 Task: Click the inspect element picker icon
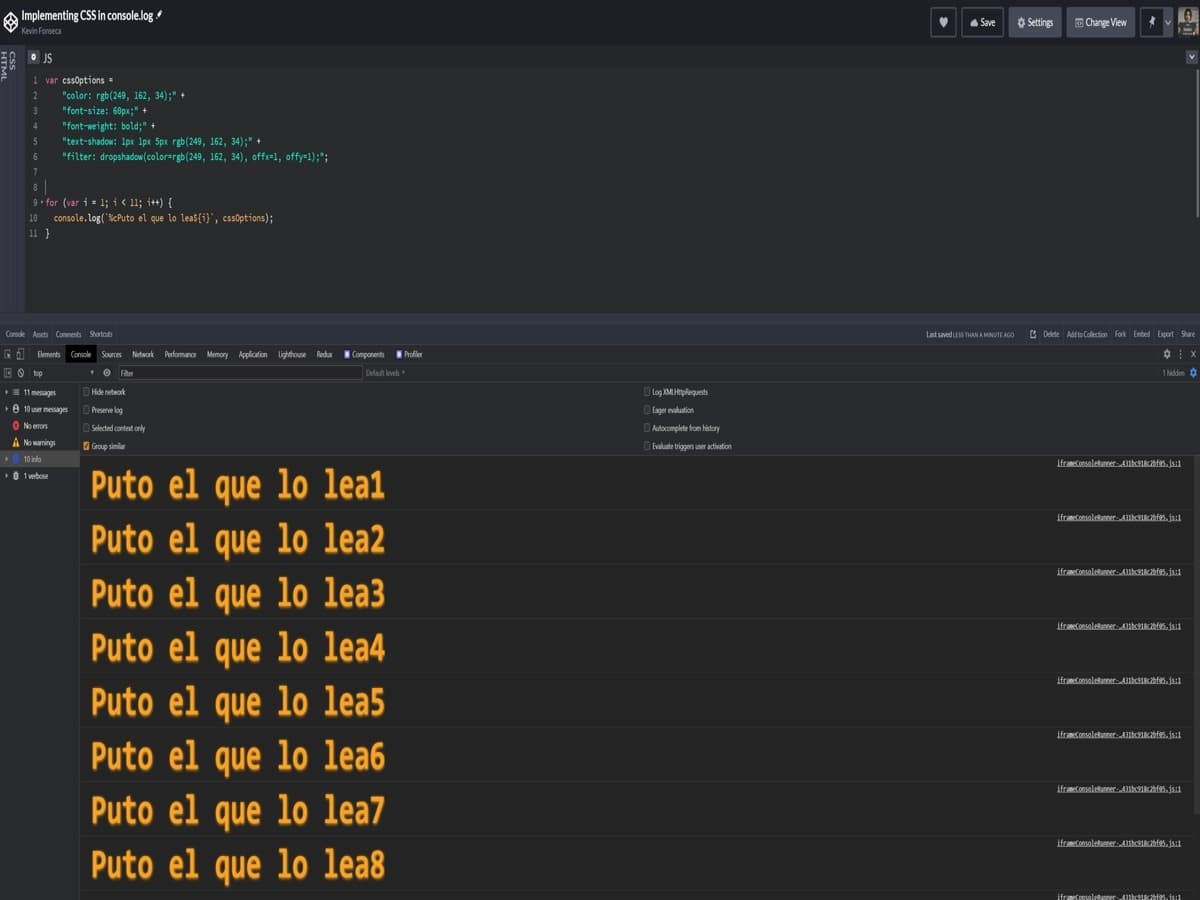pos(8,354)
